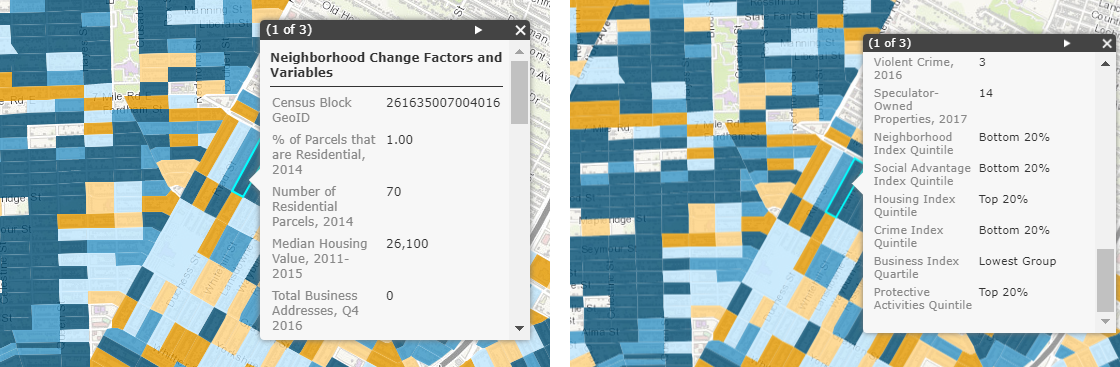Select Housing Index Quintile value Top 20%
The width and height of the screenshot is (1120, 367).
[1003, 200]
